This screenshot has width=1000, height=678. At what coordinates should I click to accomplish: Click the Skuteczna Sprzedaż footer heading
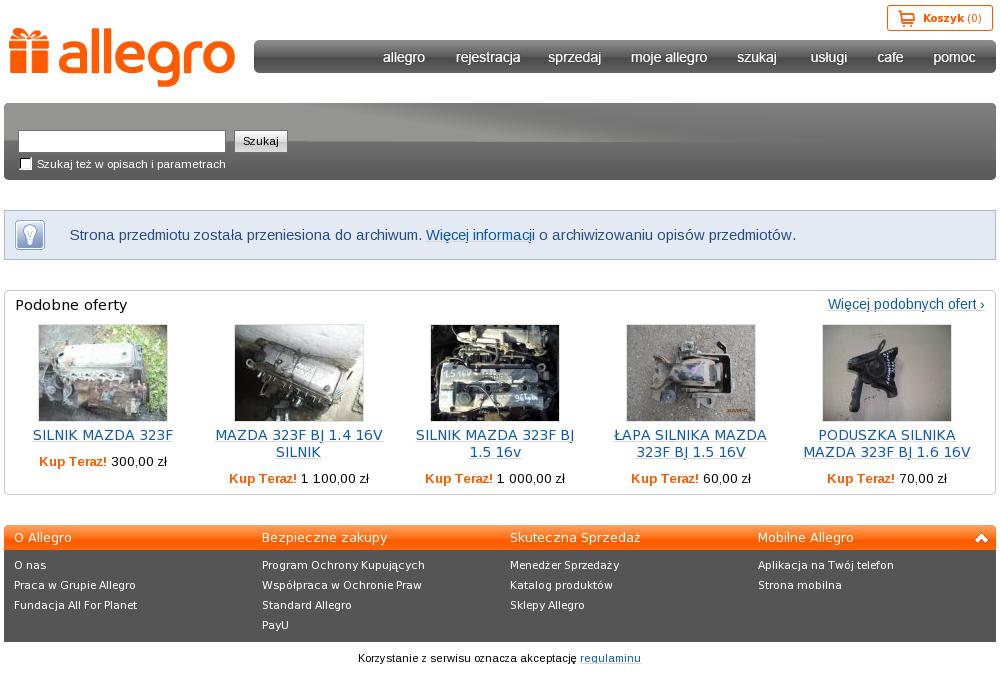click(x=575, y=538)
